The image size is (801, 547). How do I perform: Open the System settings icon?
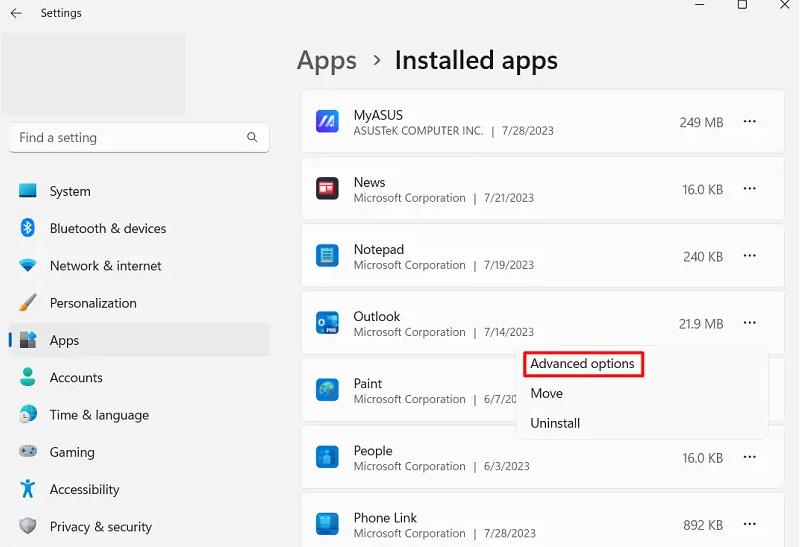[x=28, y=191]
